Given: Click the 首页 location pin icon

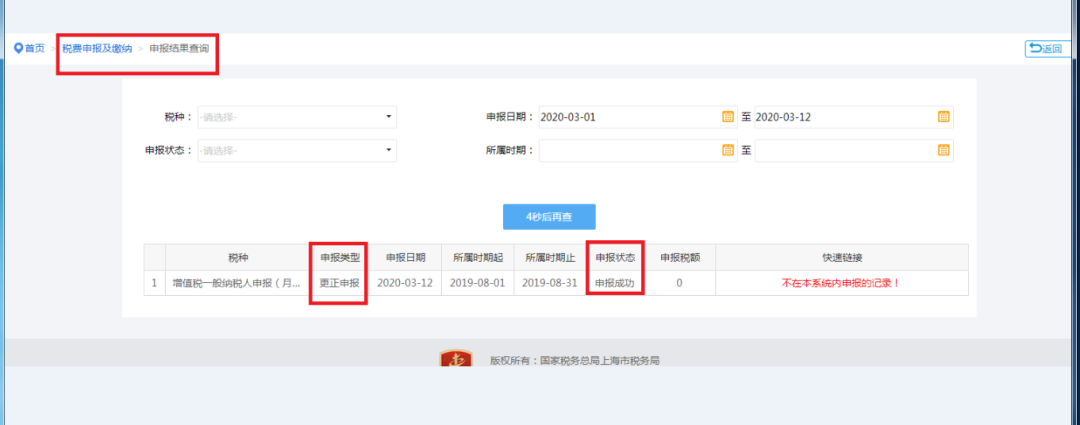Looking at the screenshot, I should [19, 48].
